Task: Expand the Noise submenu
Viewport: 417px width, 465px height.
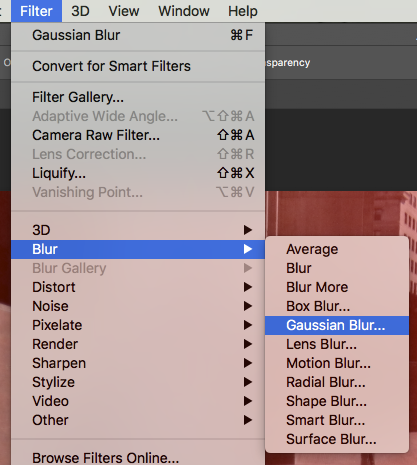Action: (138, 306)
